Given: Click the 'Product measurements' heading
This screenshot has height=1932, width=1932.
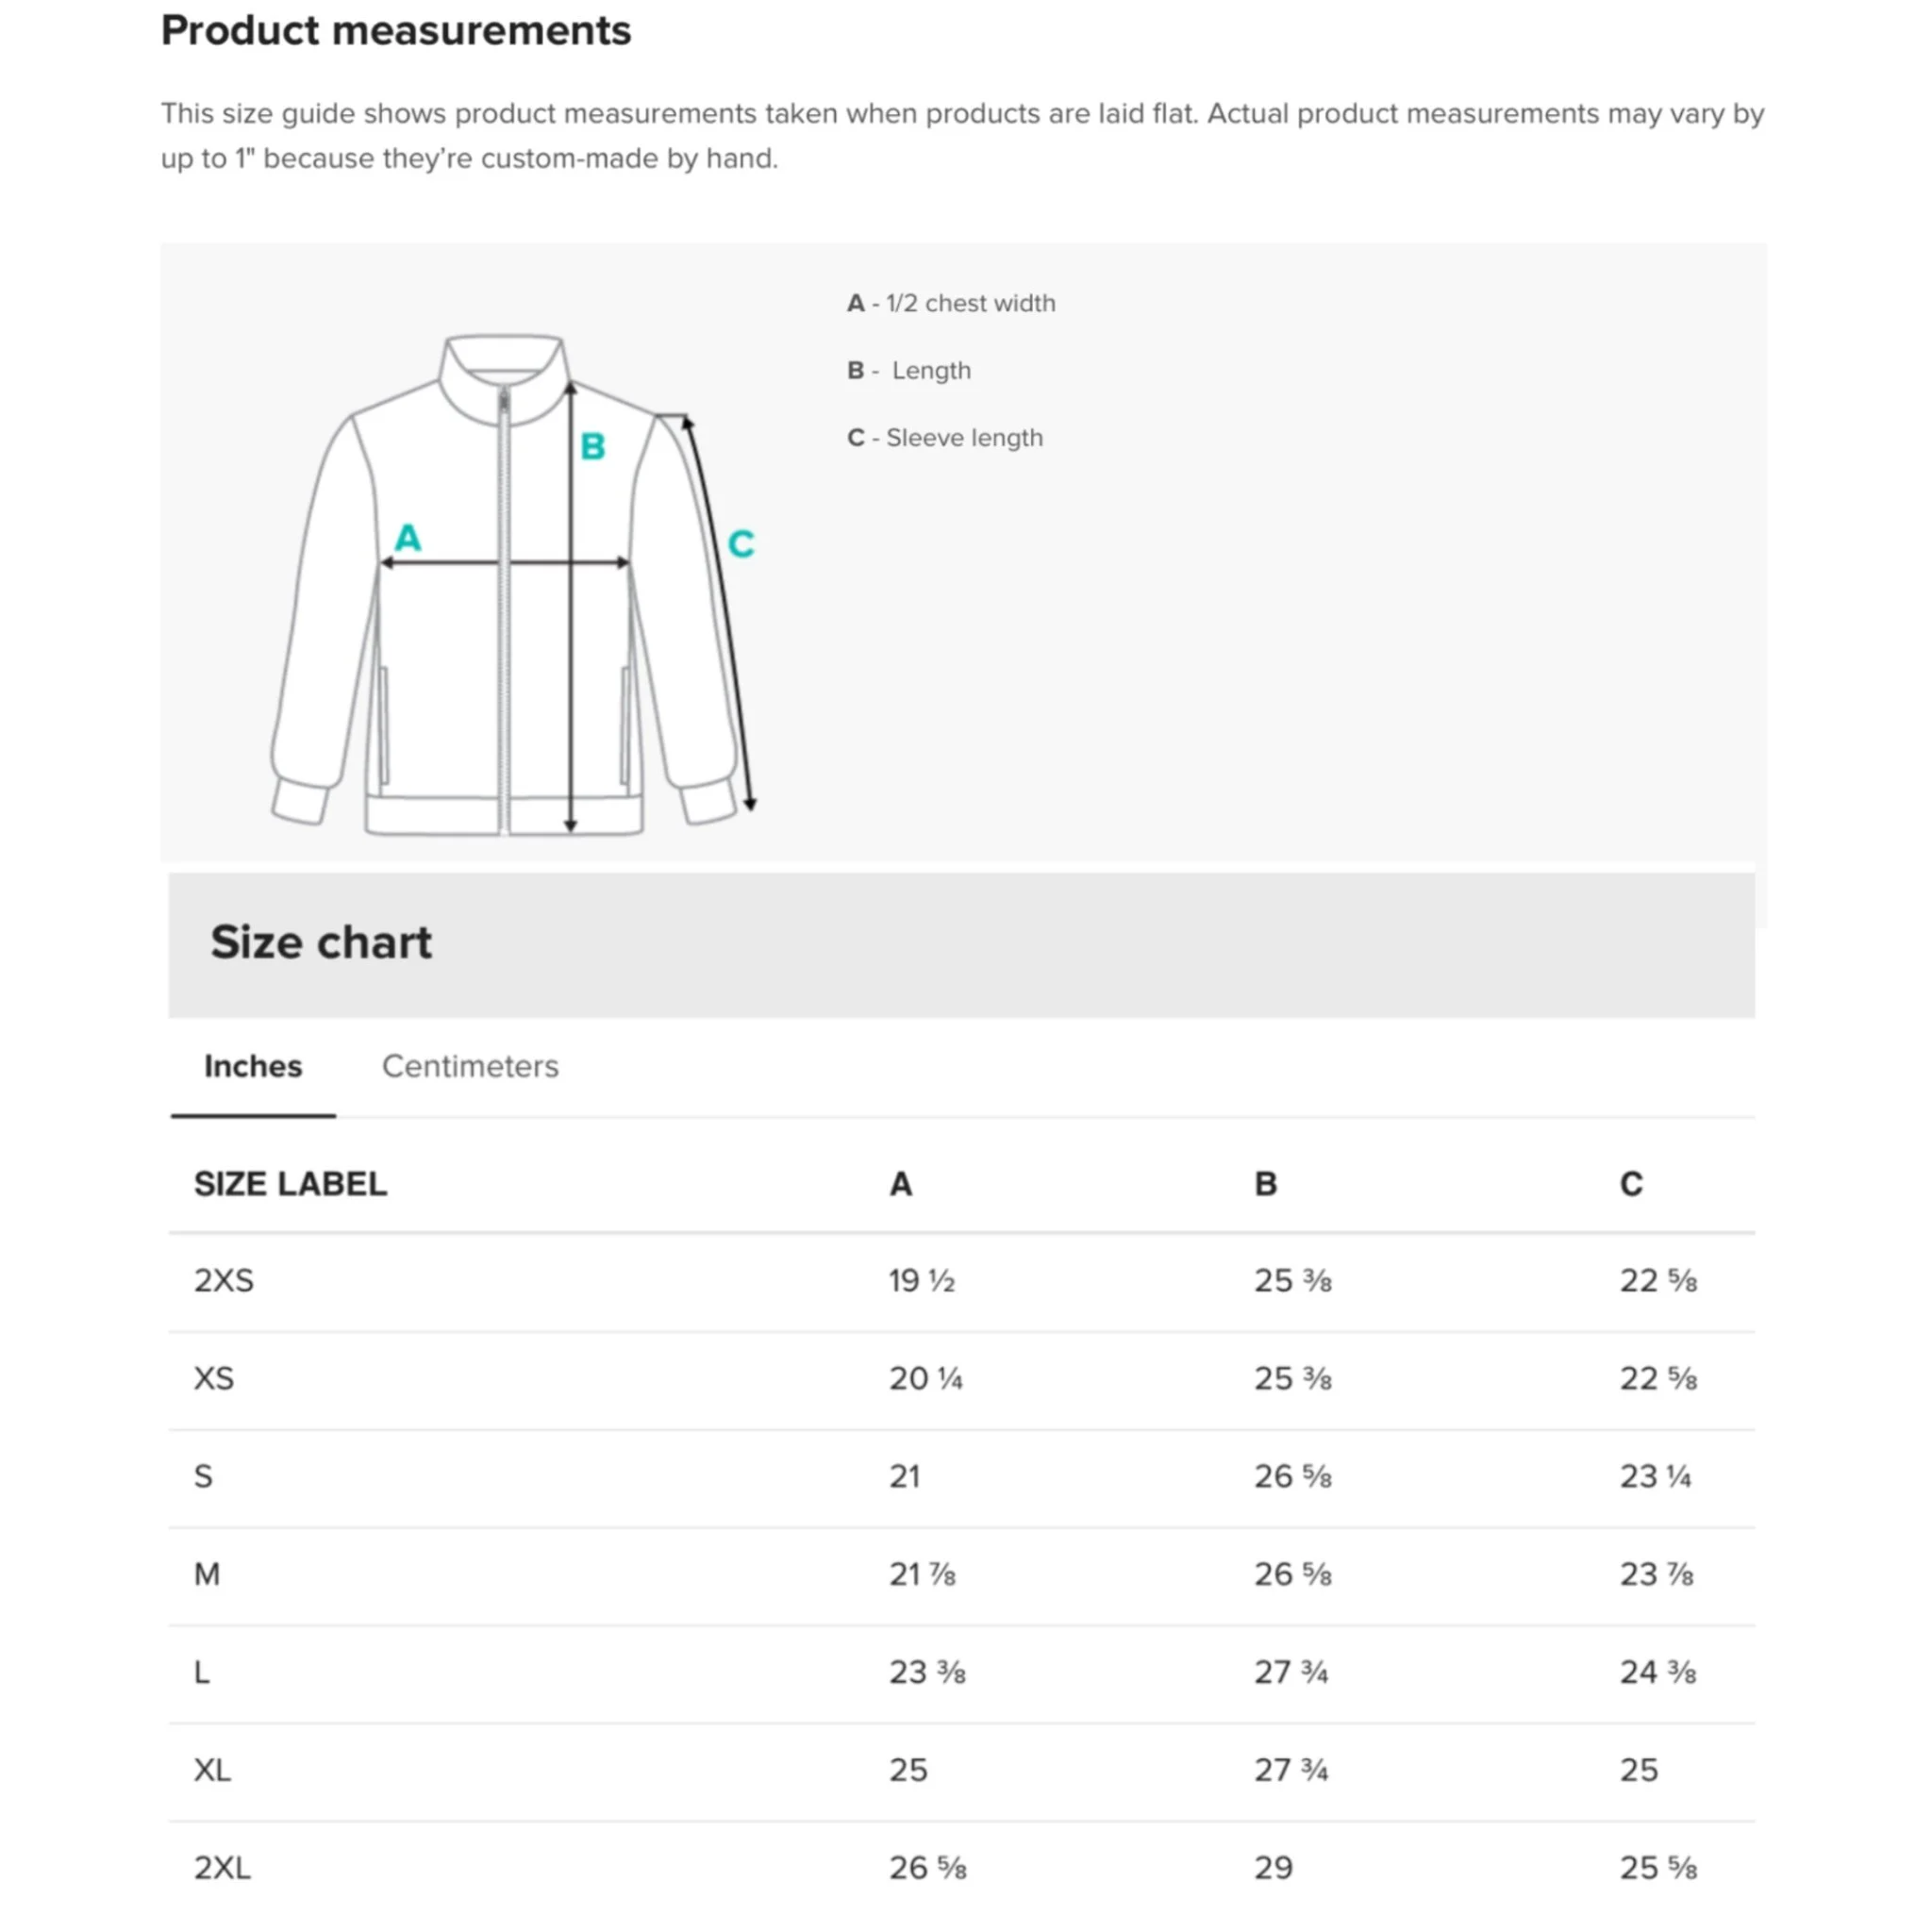Looking at the screenshot, I should click(396, 31).
